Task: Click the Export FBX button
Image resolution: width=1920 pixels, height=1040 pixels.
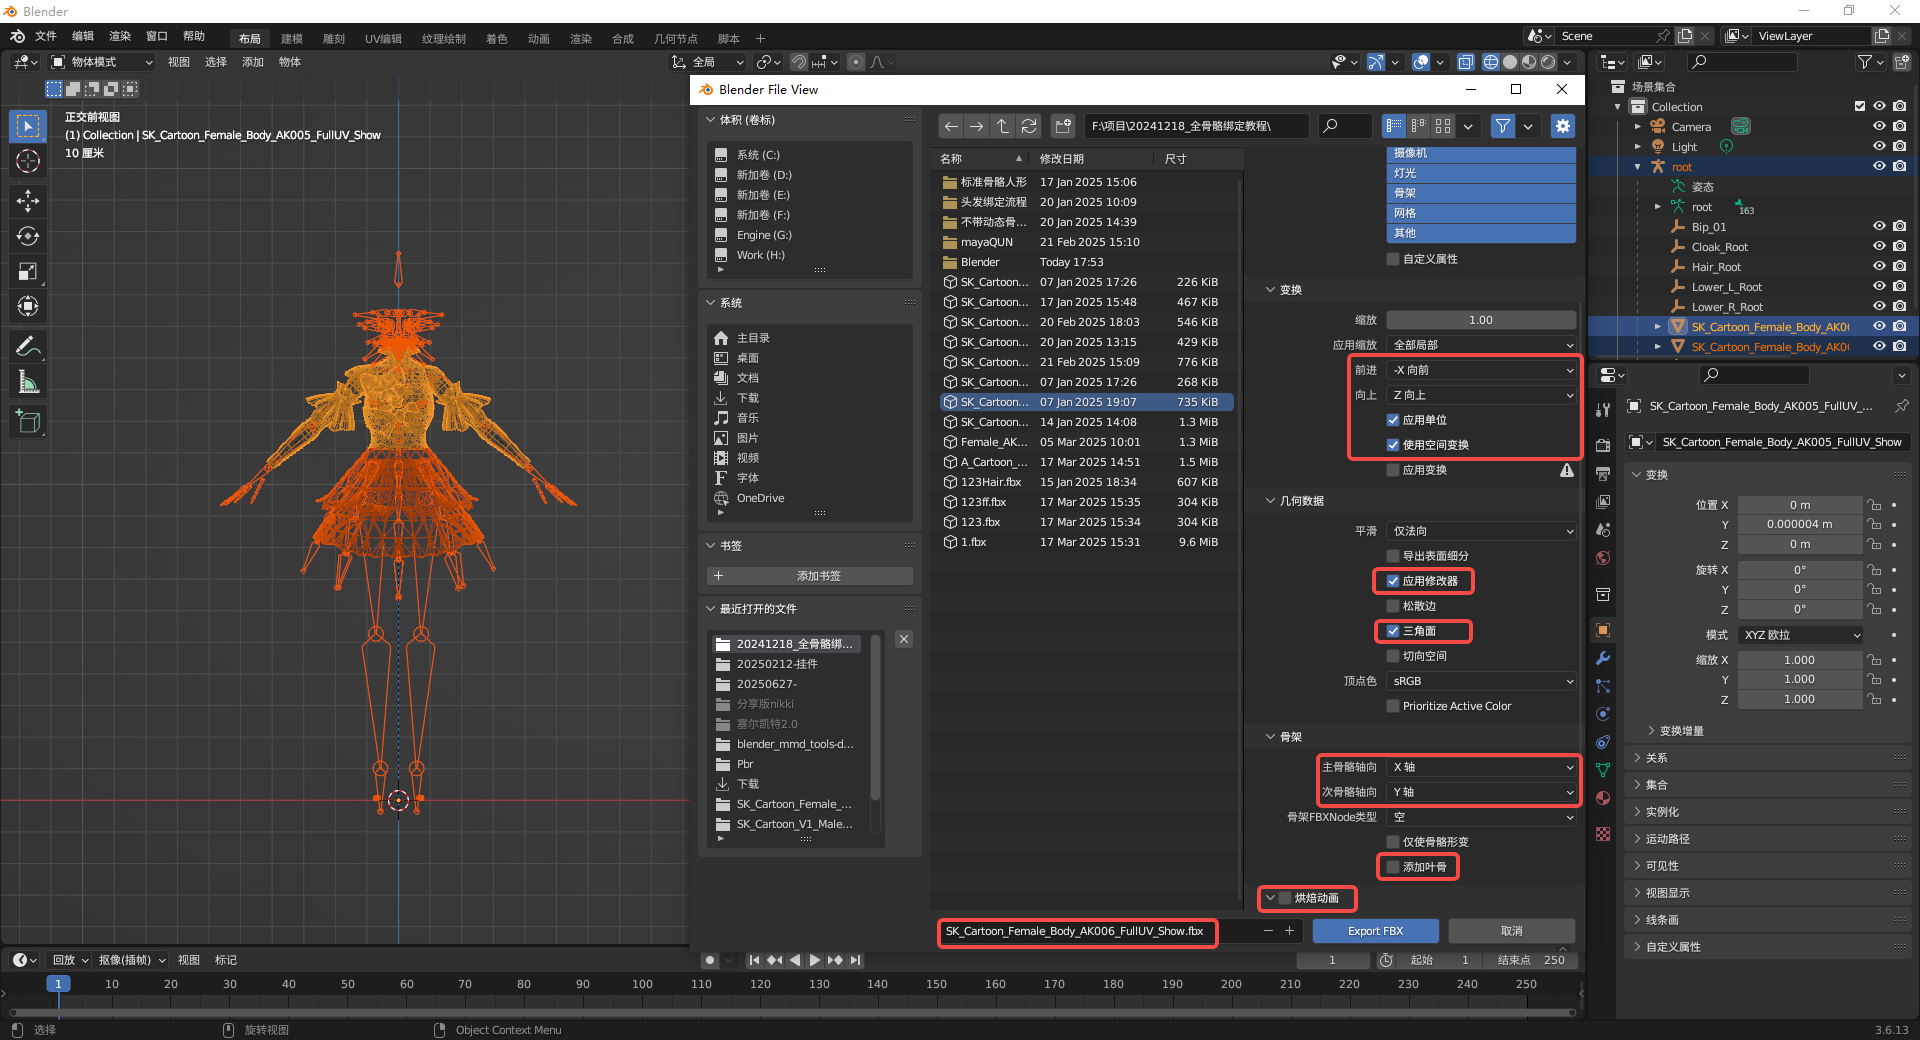Action: pos(1375,931)
